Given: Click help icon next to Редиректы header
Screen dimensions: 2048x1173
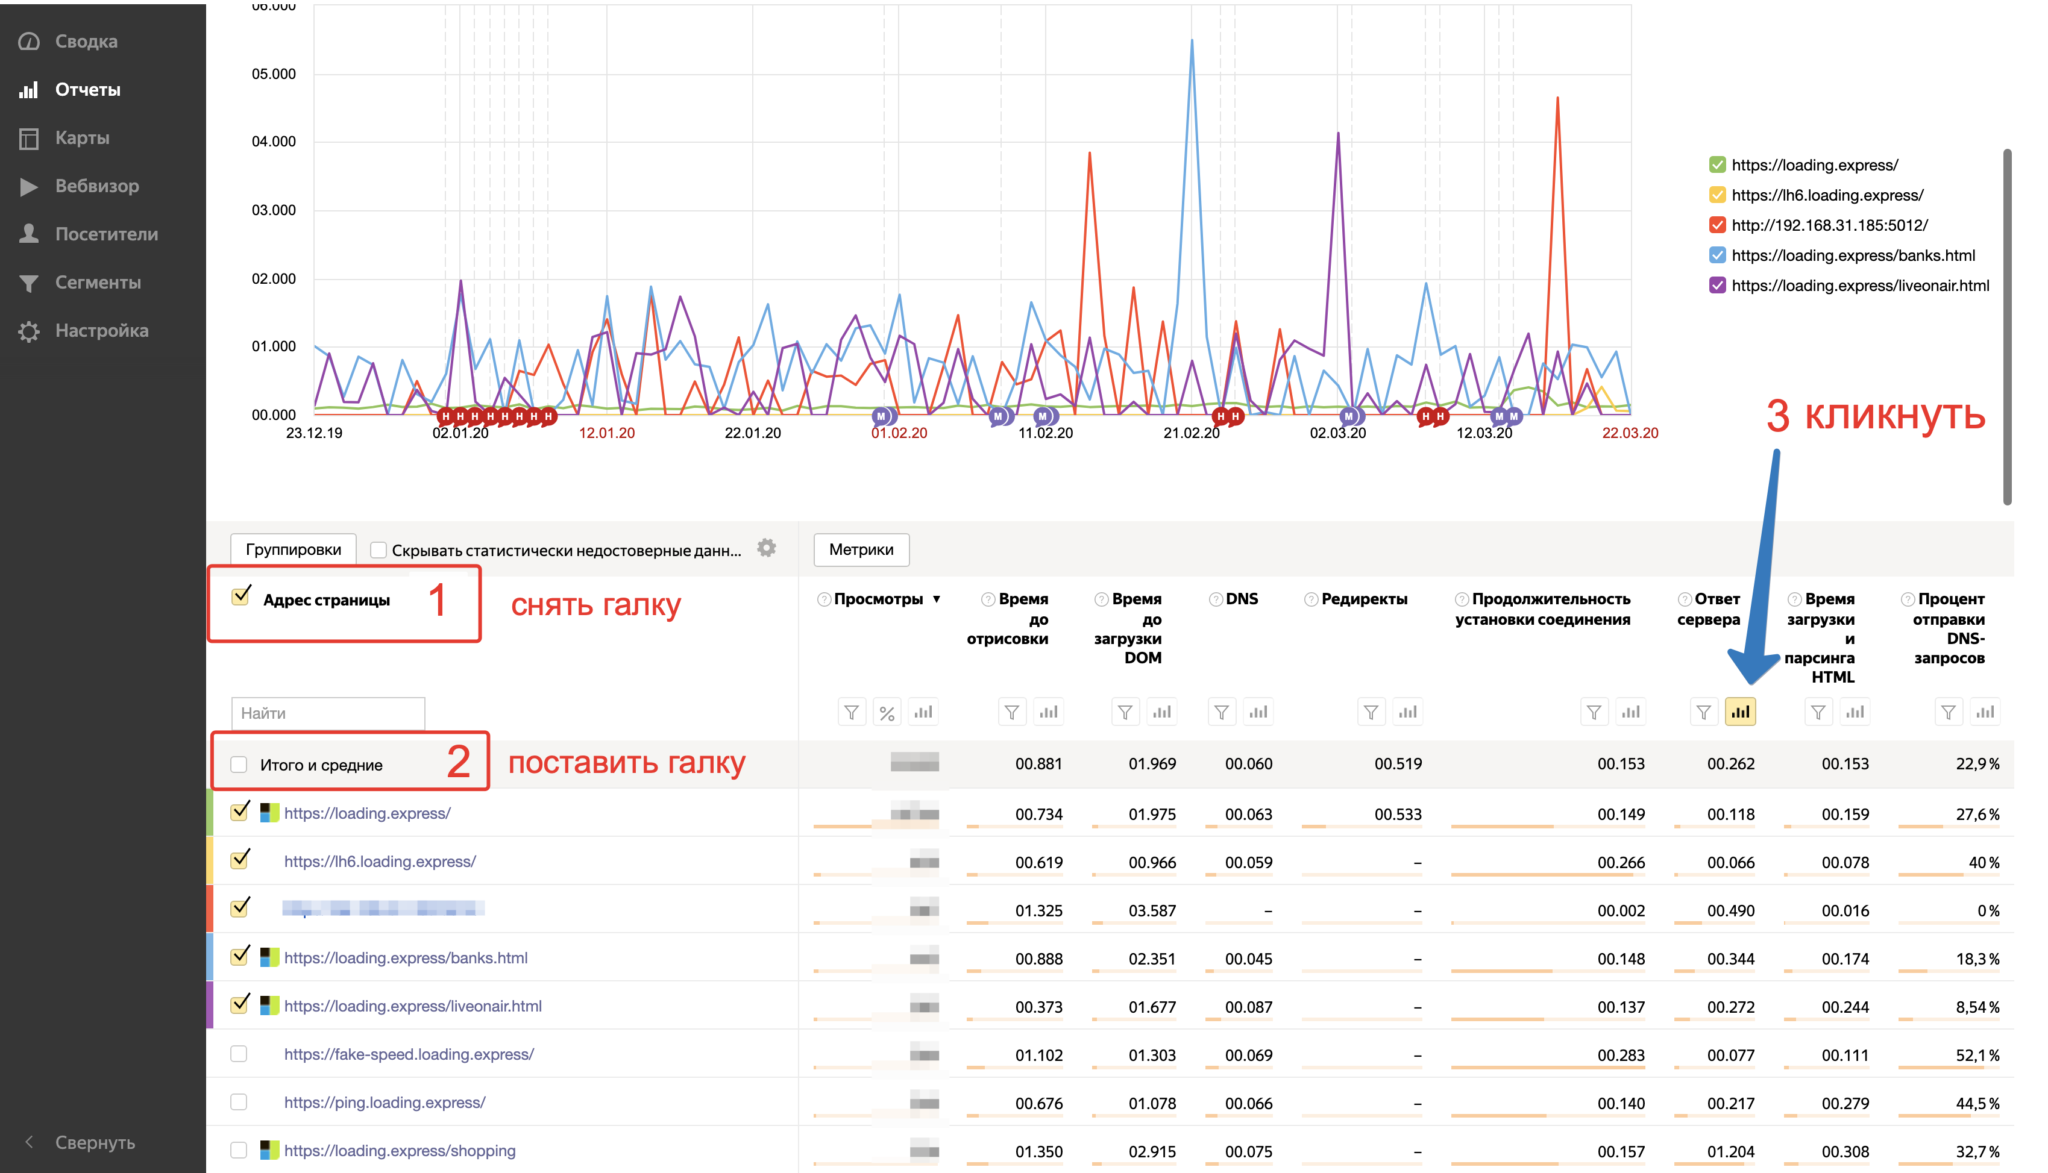Looking at the screenshot, I should [1311, 599].
